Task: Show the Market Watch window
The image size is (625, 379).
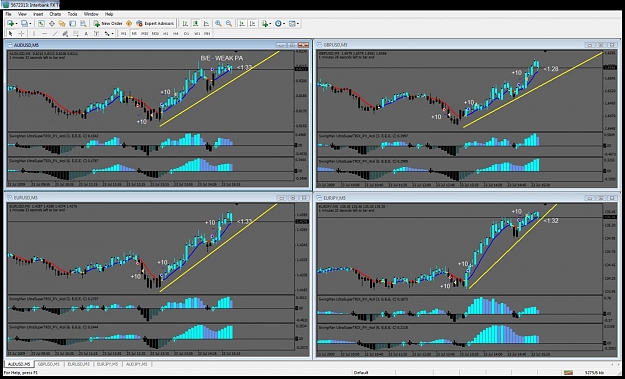Action: [x=41, y=24]
